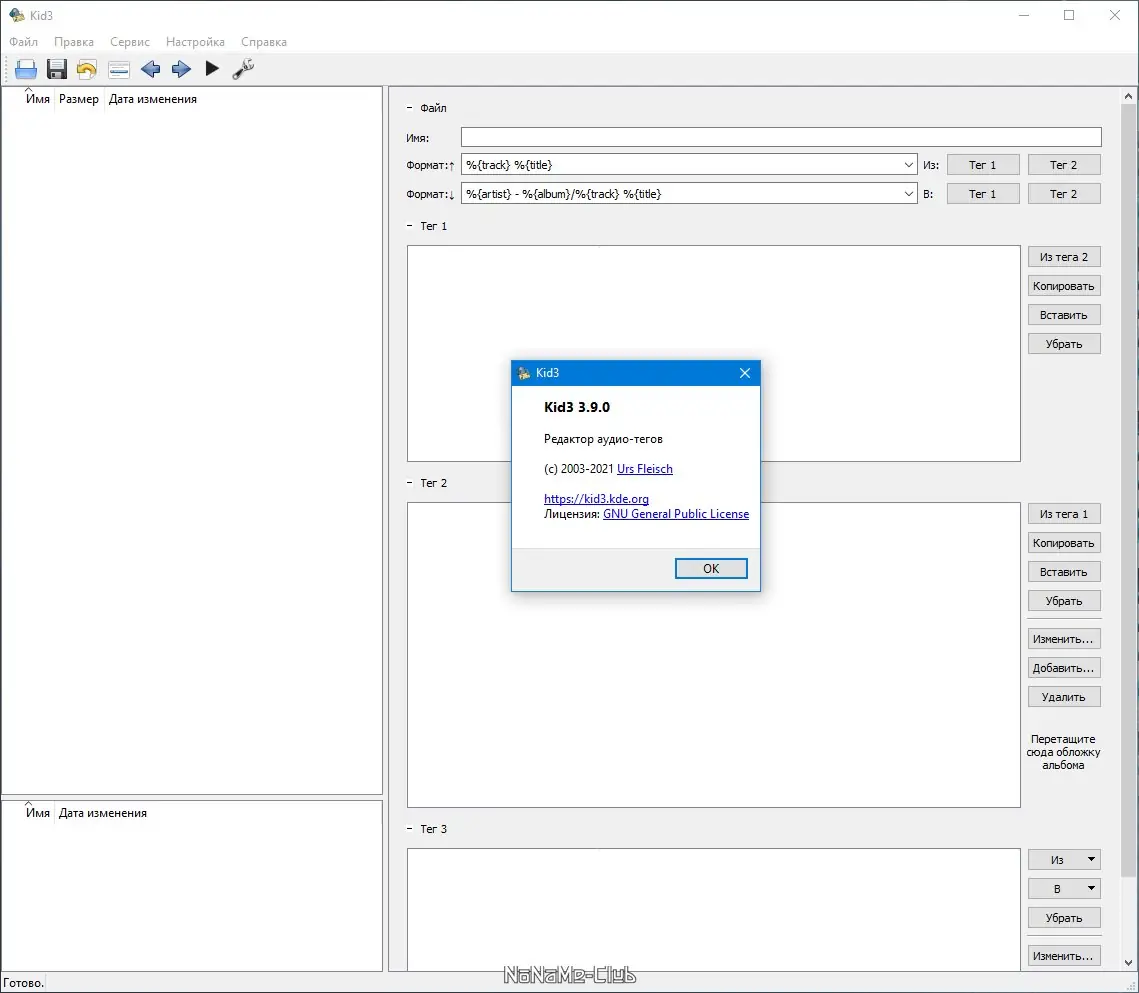This screenshot has height=993, width=1139.
Task: Sort lower folder list by Имя column
Action: (x=38, y=814)
